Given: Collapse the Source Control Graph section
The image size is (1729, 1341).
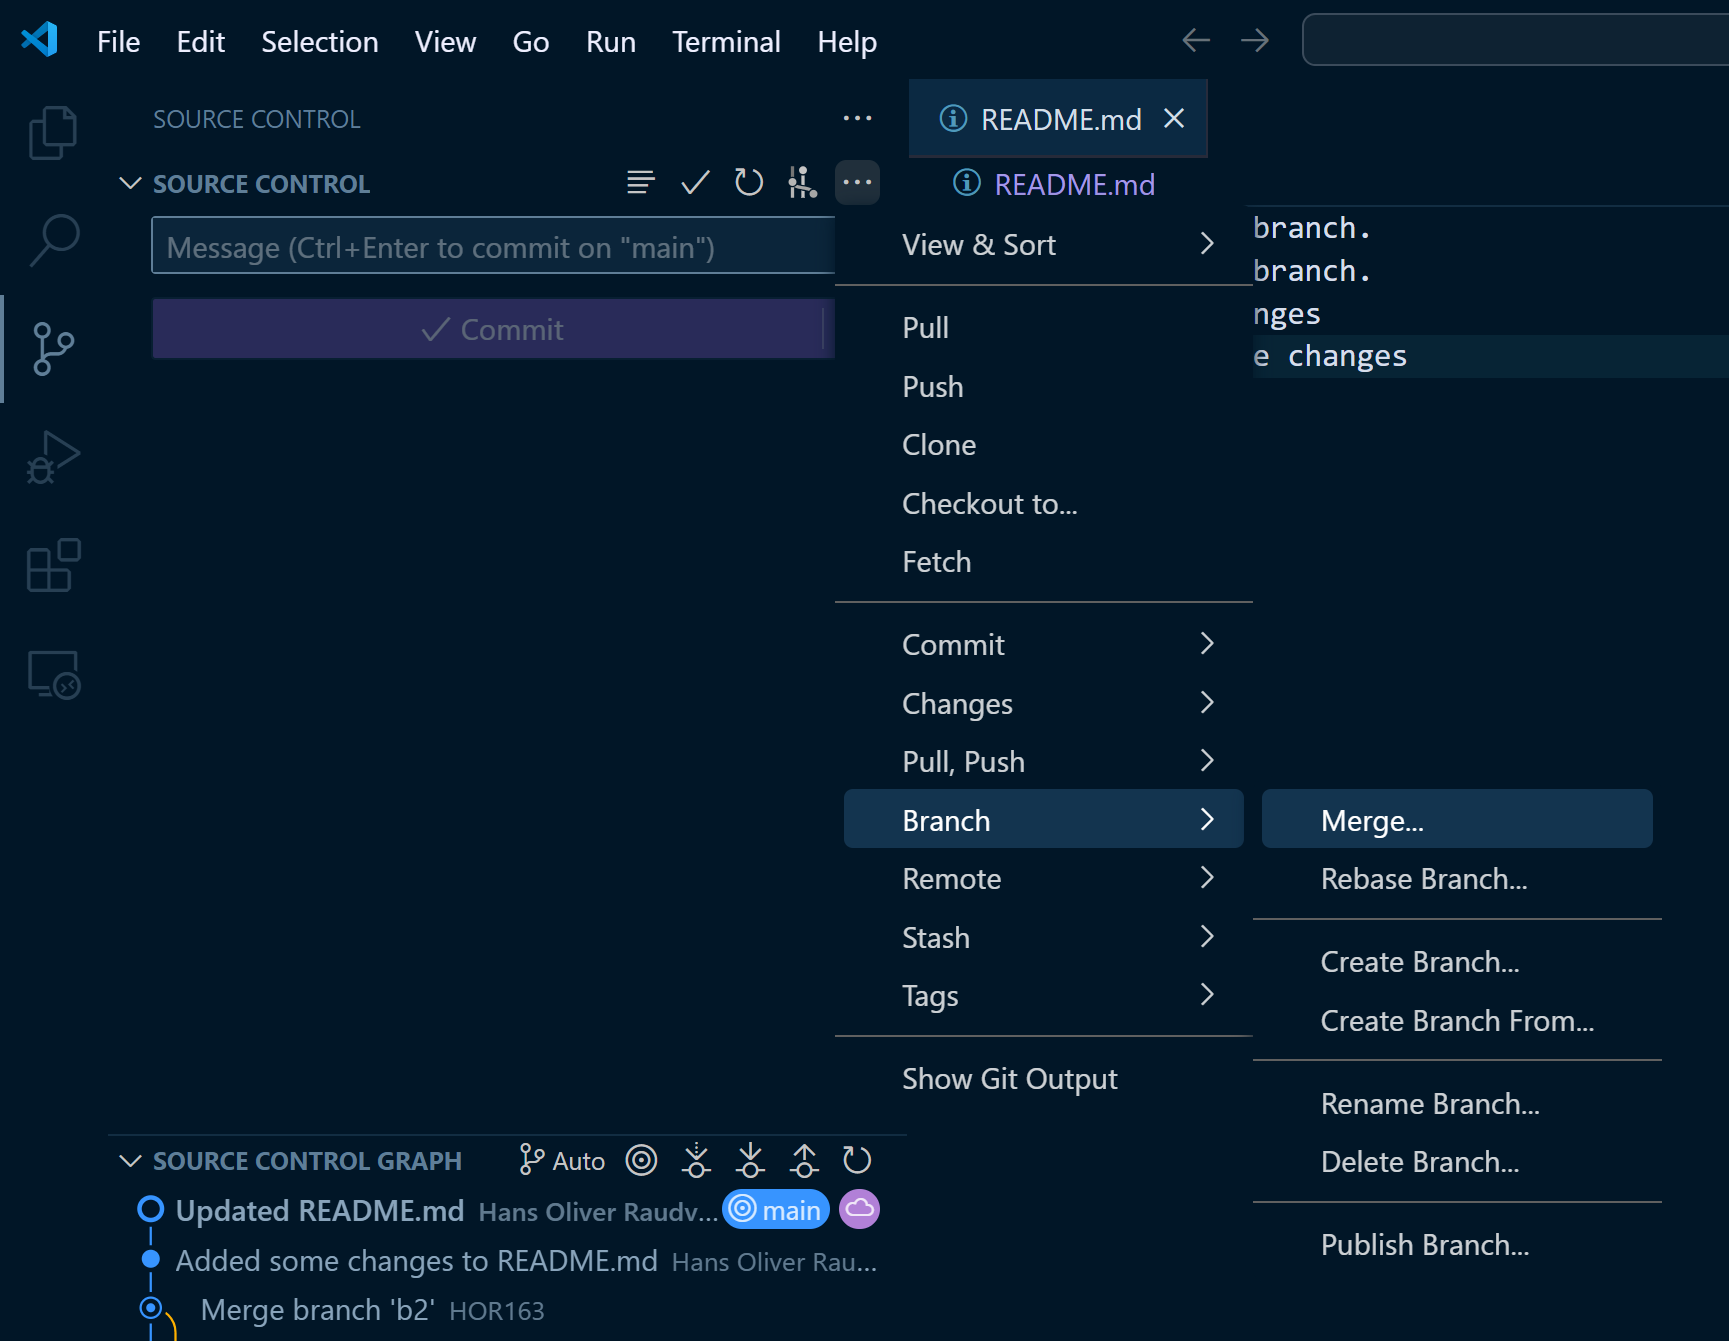Looking at the screenshot, I should point(130,1161).
